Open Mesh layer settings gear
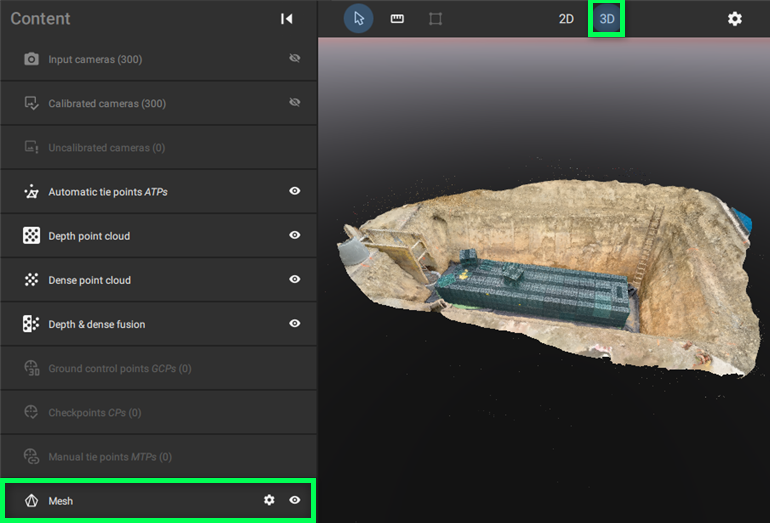The image size is (770, 523). (269, 500)
